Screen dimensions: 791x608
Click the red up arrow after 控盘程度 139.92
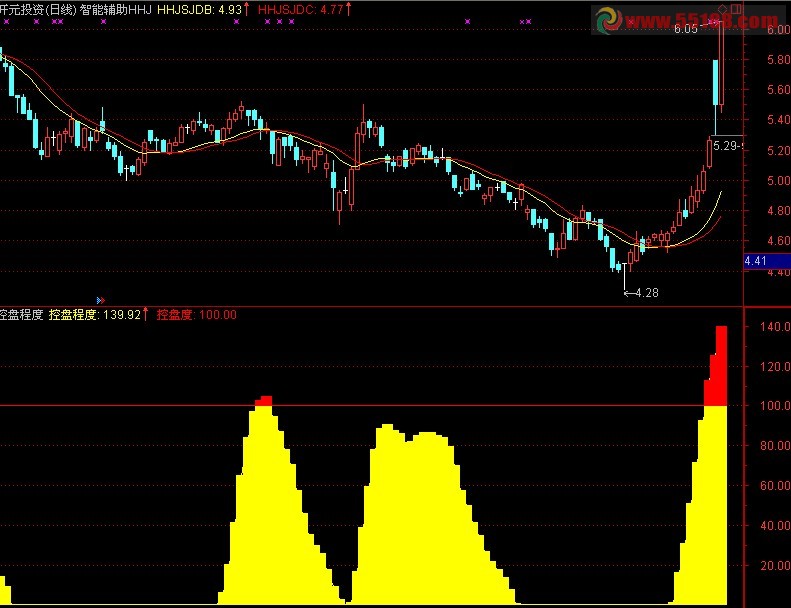point(146,314)
